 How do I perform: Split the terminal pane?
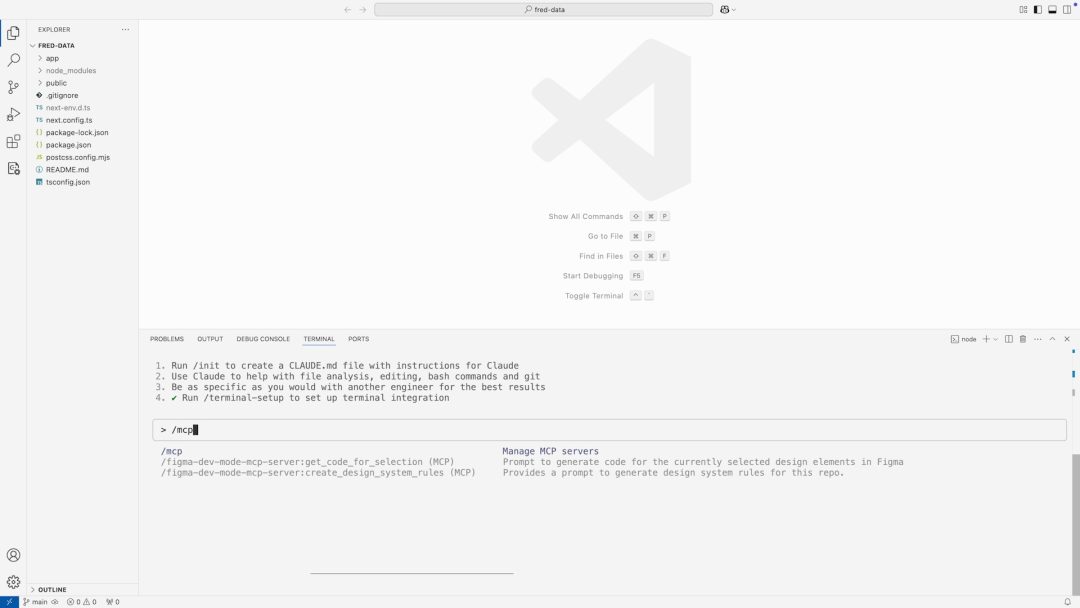coord(1008,339)
